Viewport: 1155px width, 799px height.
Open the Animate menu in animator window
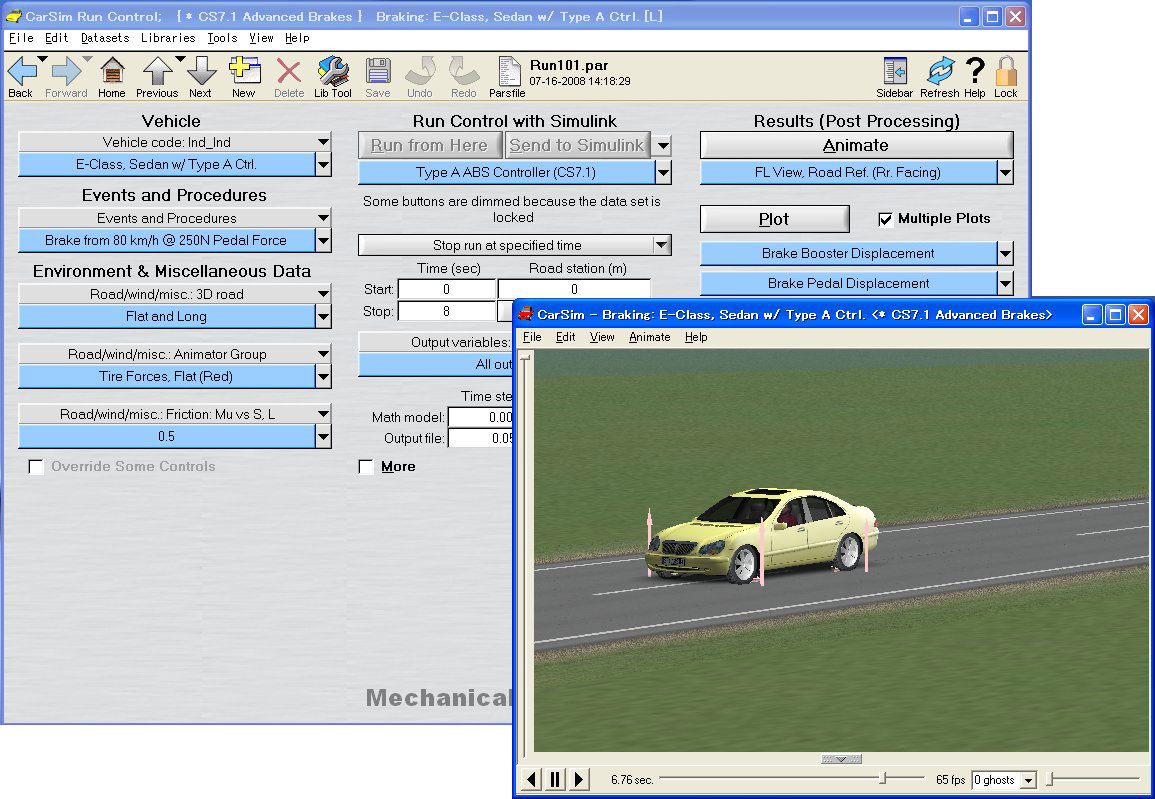650,337
